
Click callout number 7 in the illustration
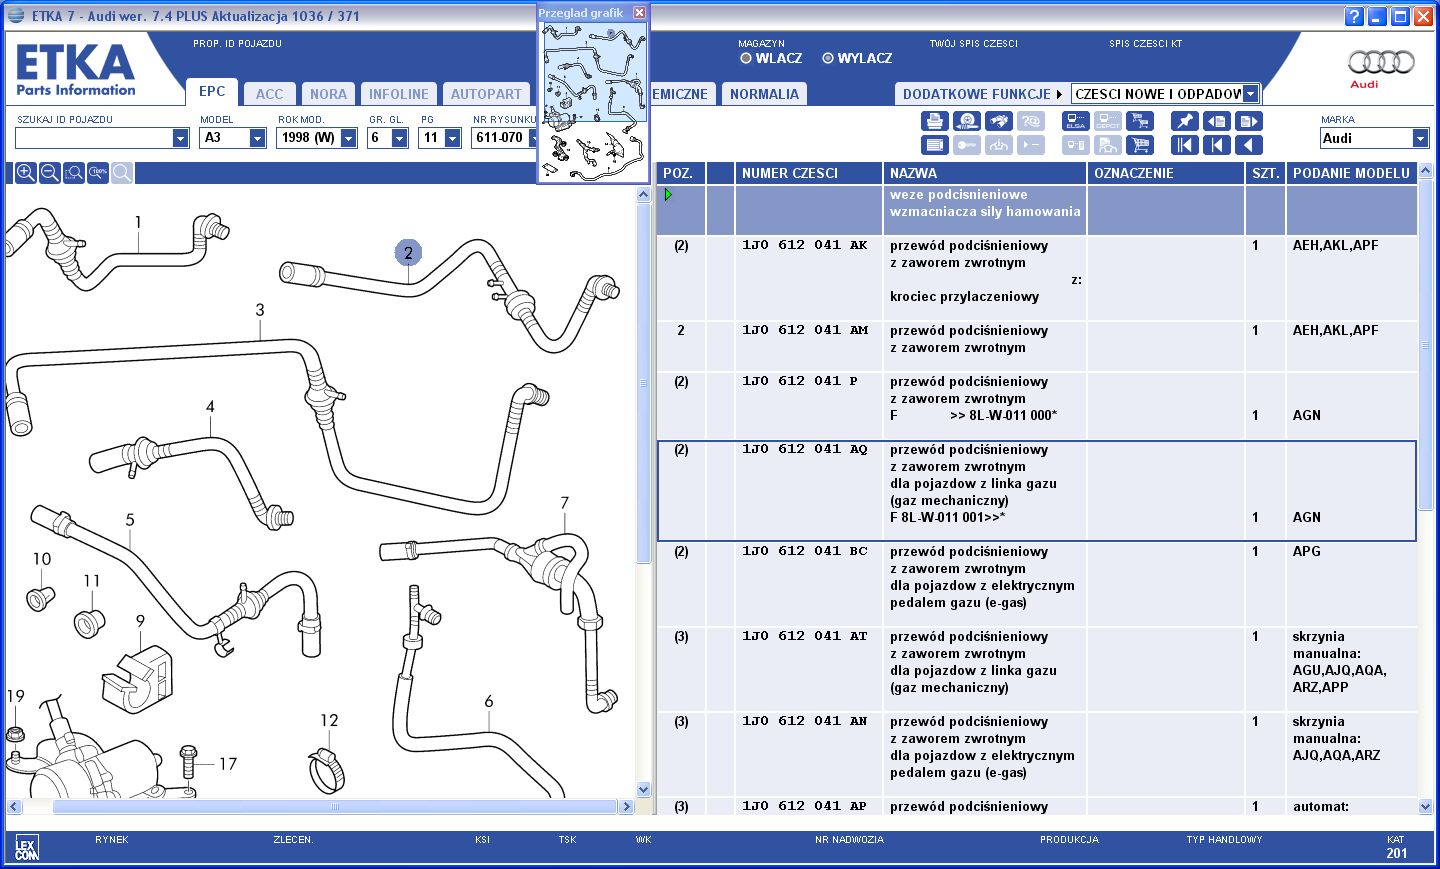coord(565,503)
